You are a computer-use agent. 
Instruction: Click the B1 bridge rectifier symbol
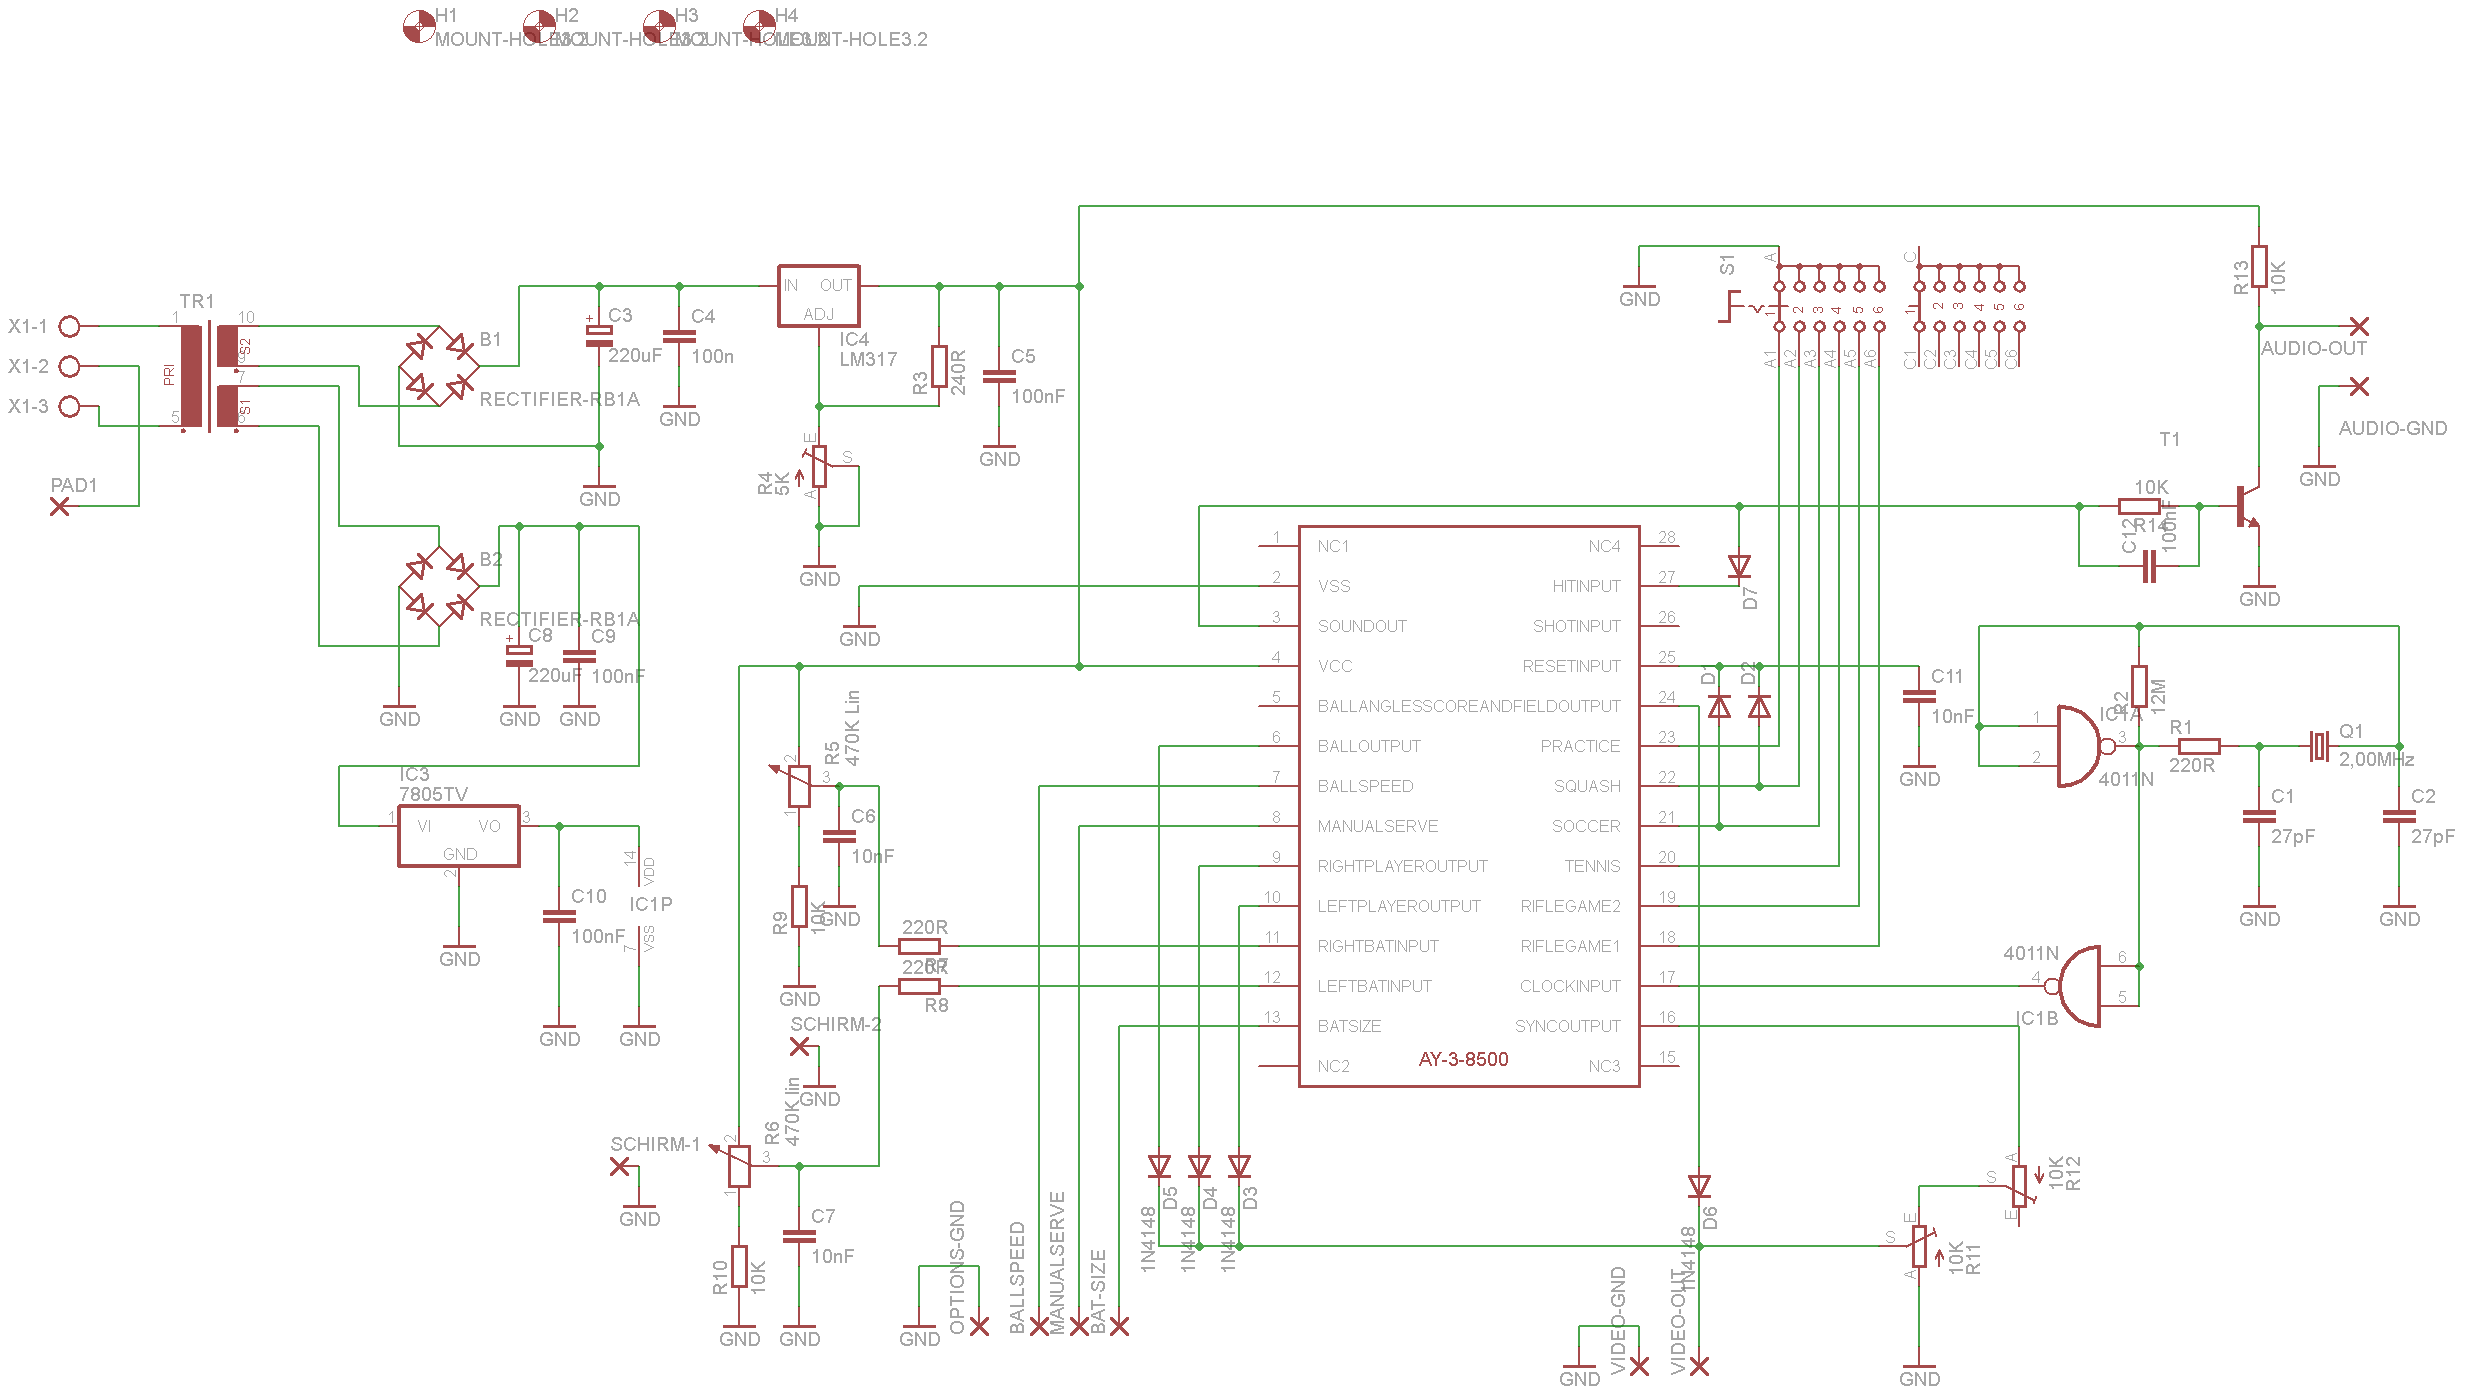(x=439, y=366)
